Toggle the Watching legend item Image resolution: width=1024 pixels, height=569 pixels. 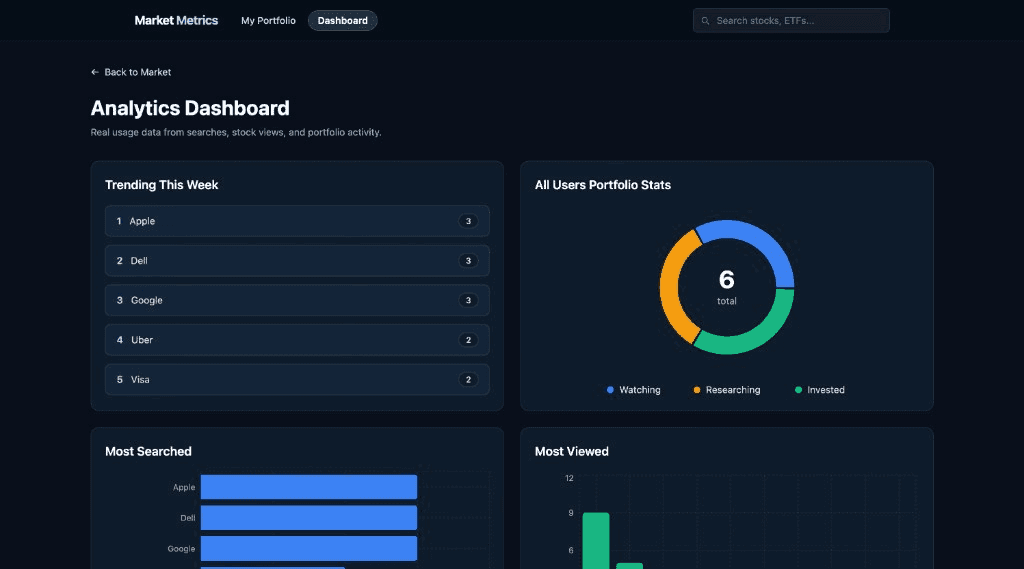pos(633,390)
